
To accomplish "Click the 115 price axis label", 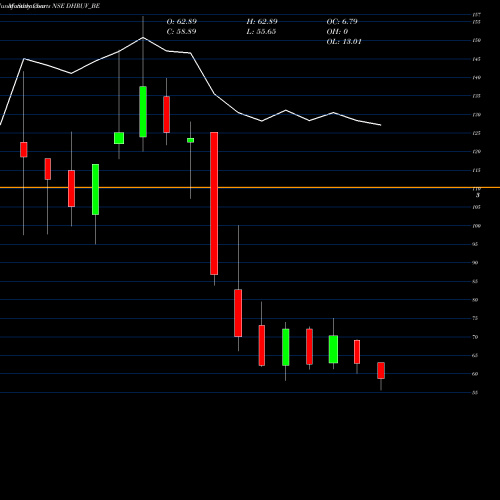I will 477,170.
